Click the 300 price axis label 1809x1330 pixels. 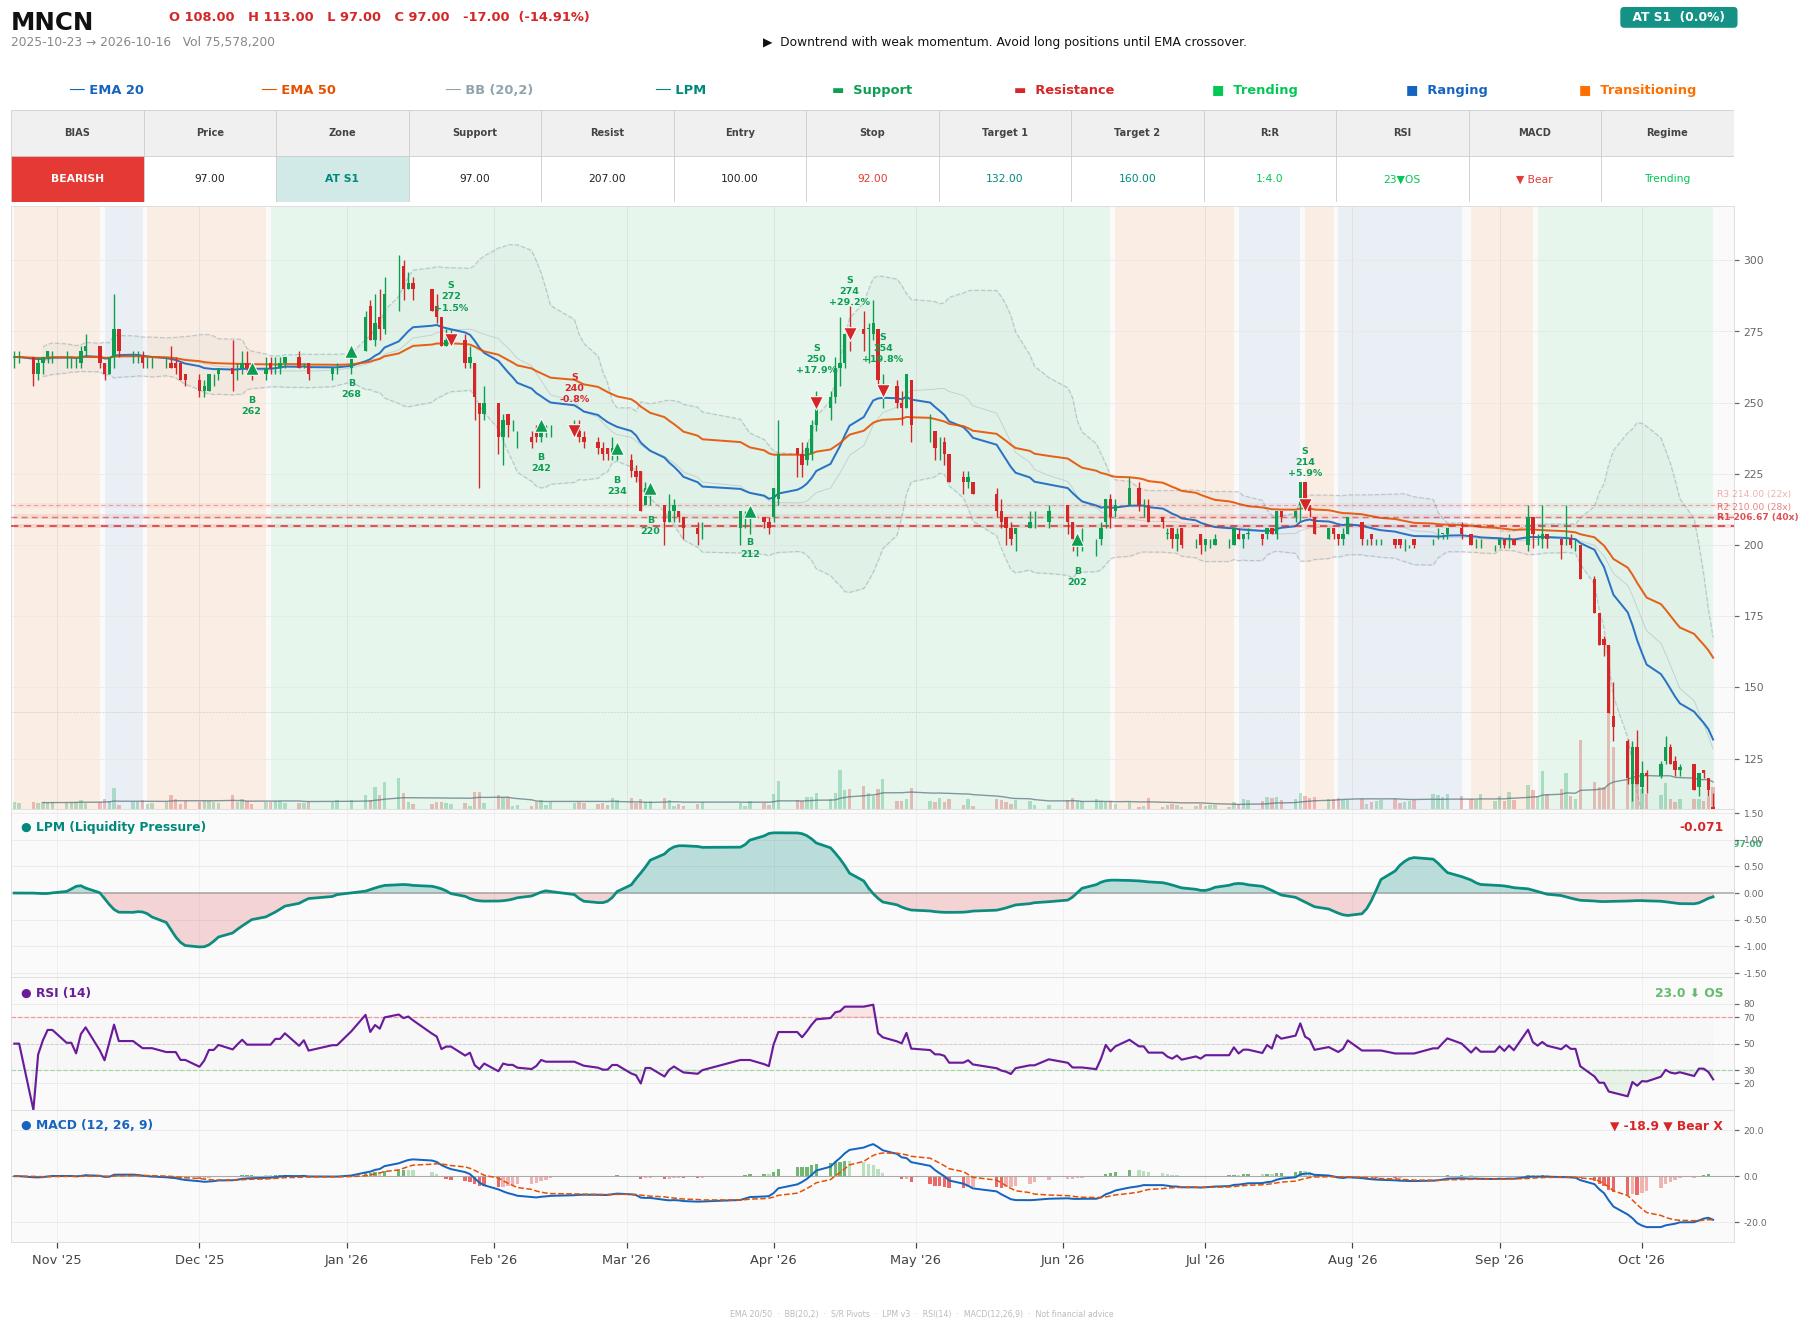click(x=1753, y=261)
